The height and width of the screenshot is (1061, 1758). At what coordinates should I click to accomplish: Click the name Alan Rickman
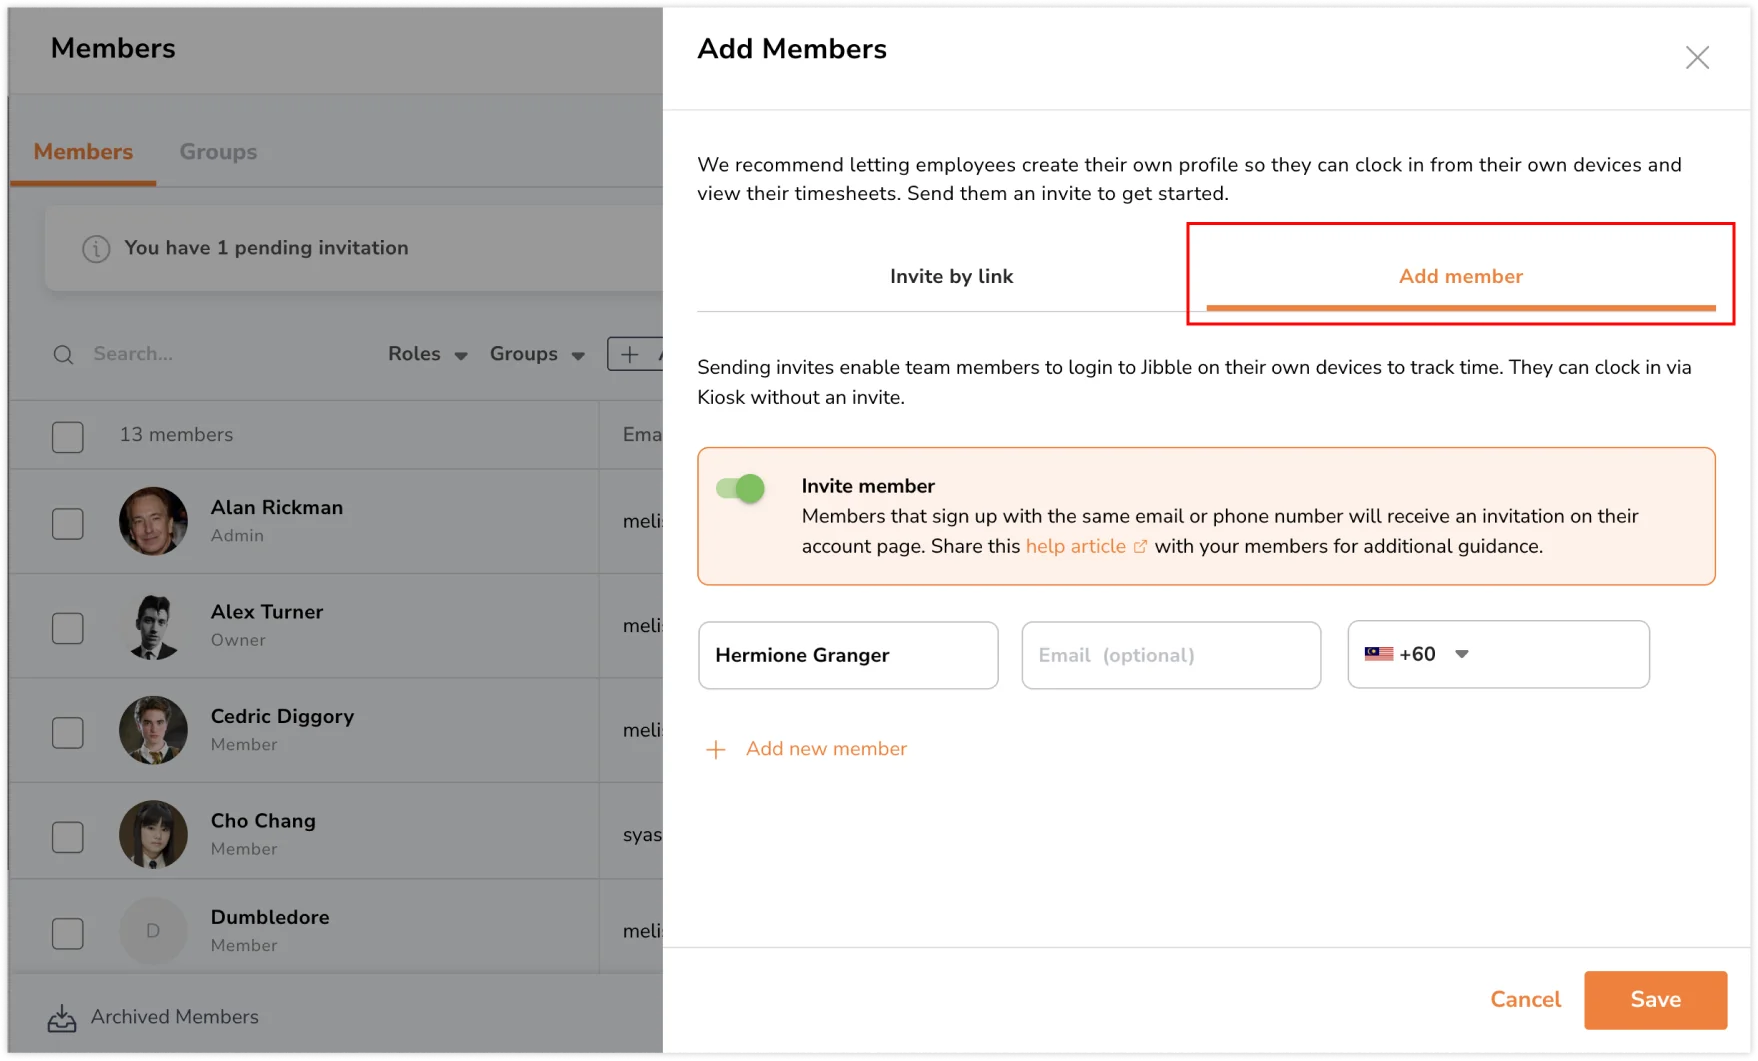click(x=277, y=508)
